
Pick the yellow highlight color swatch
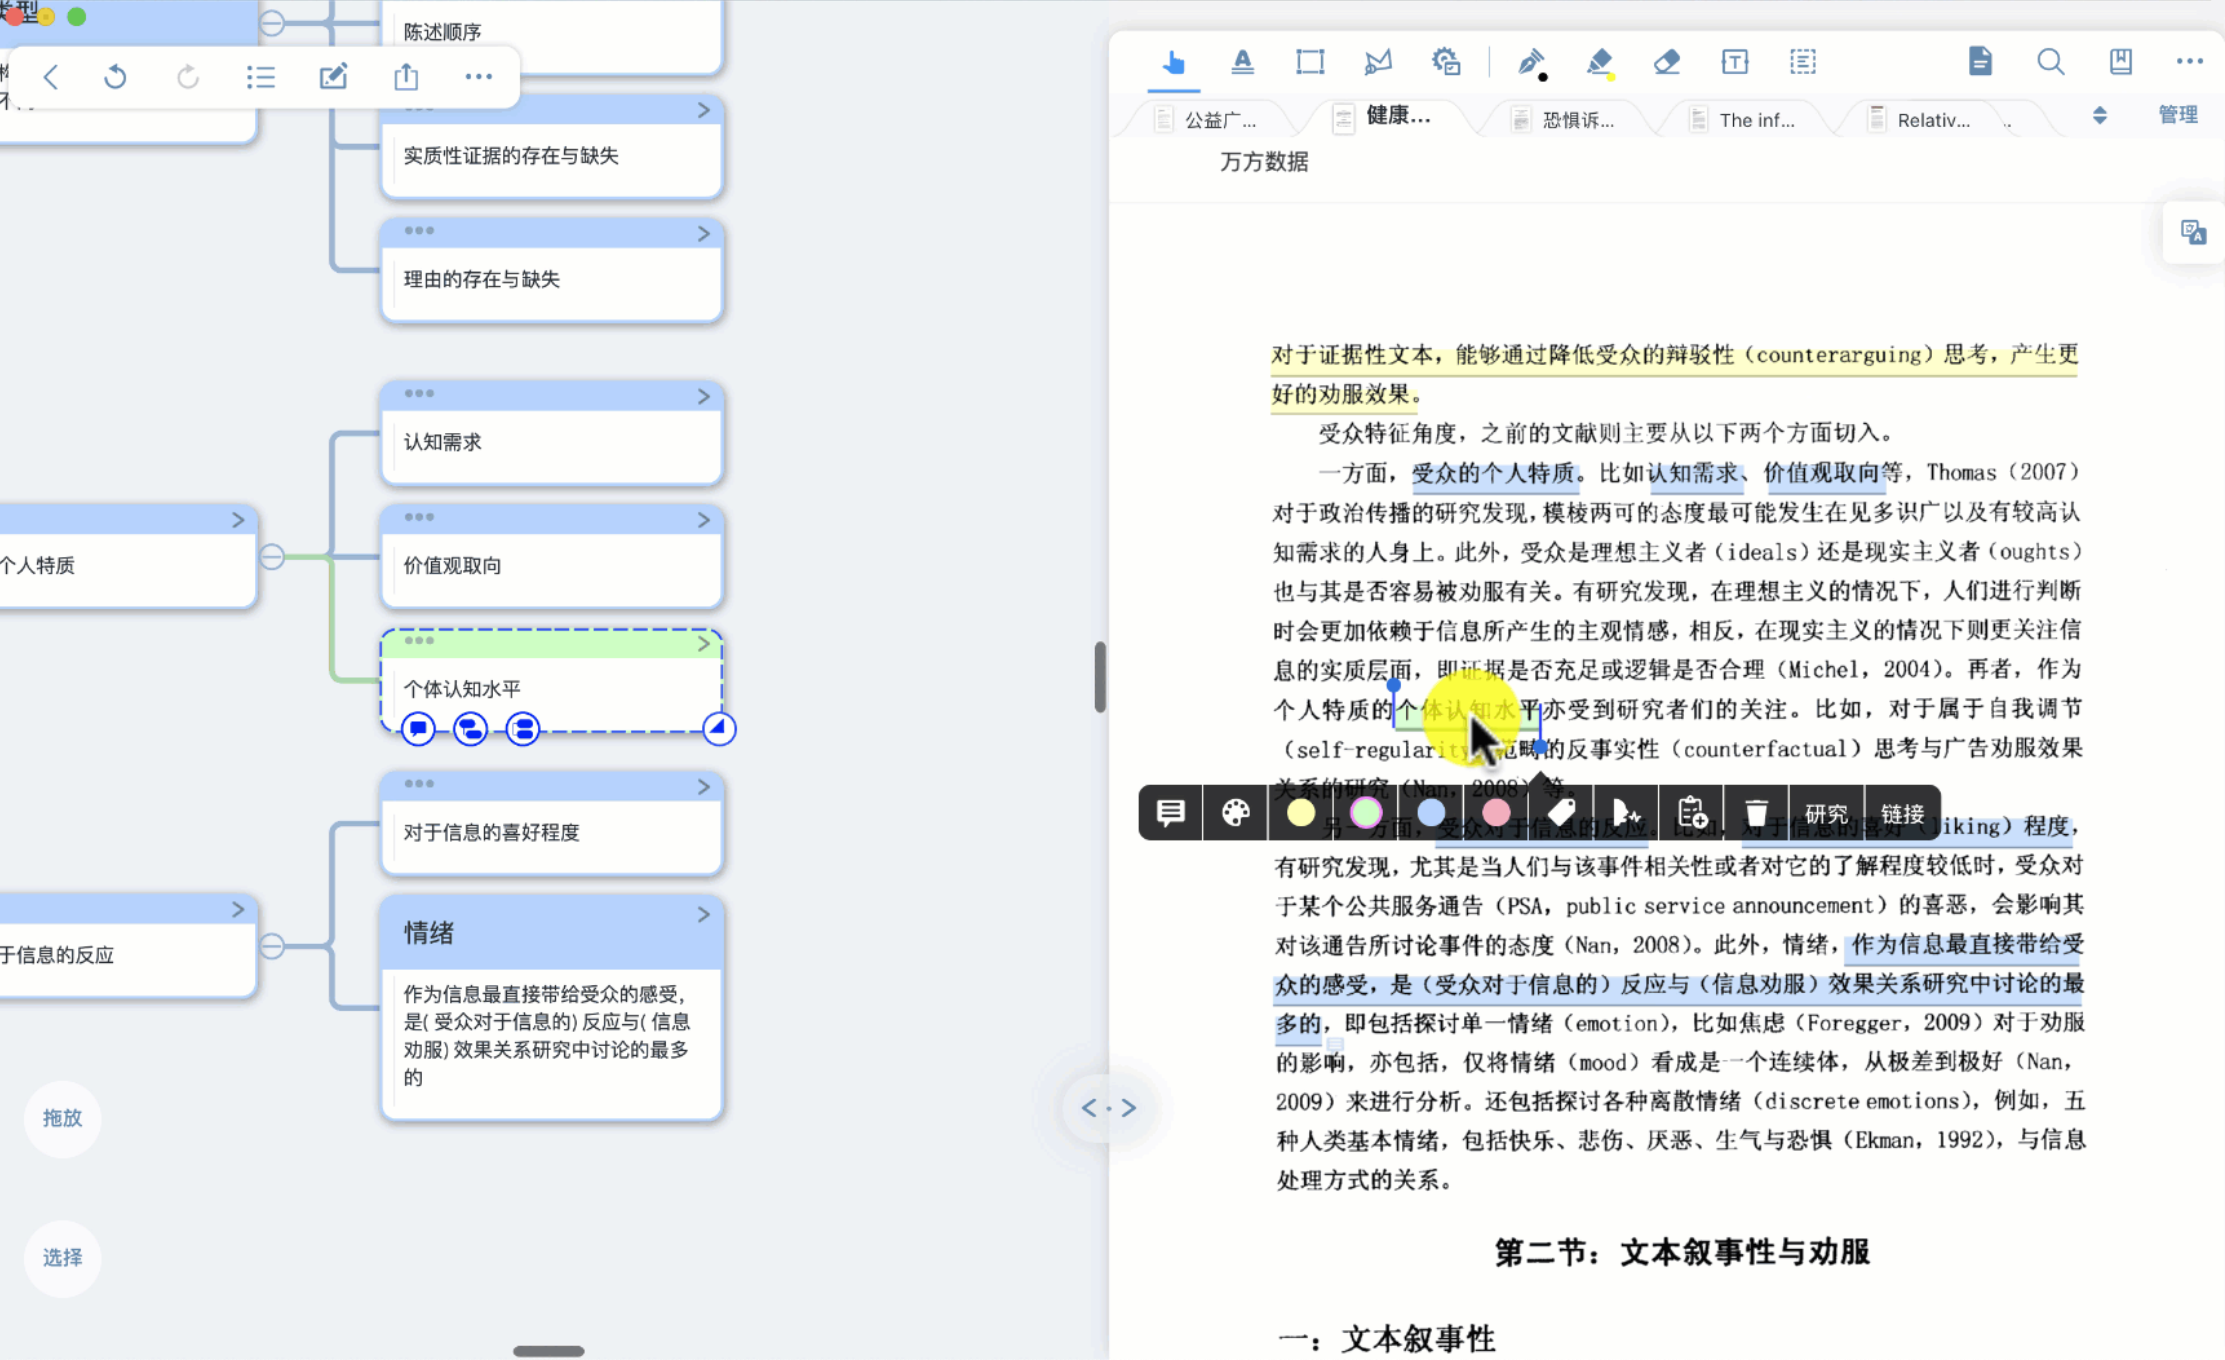(1301, 813)
